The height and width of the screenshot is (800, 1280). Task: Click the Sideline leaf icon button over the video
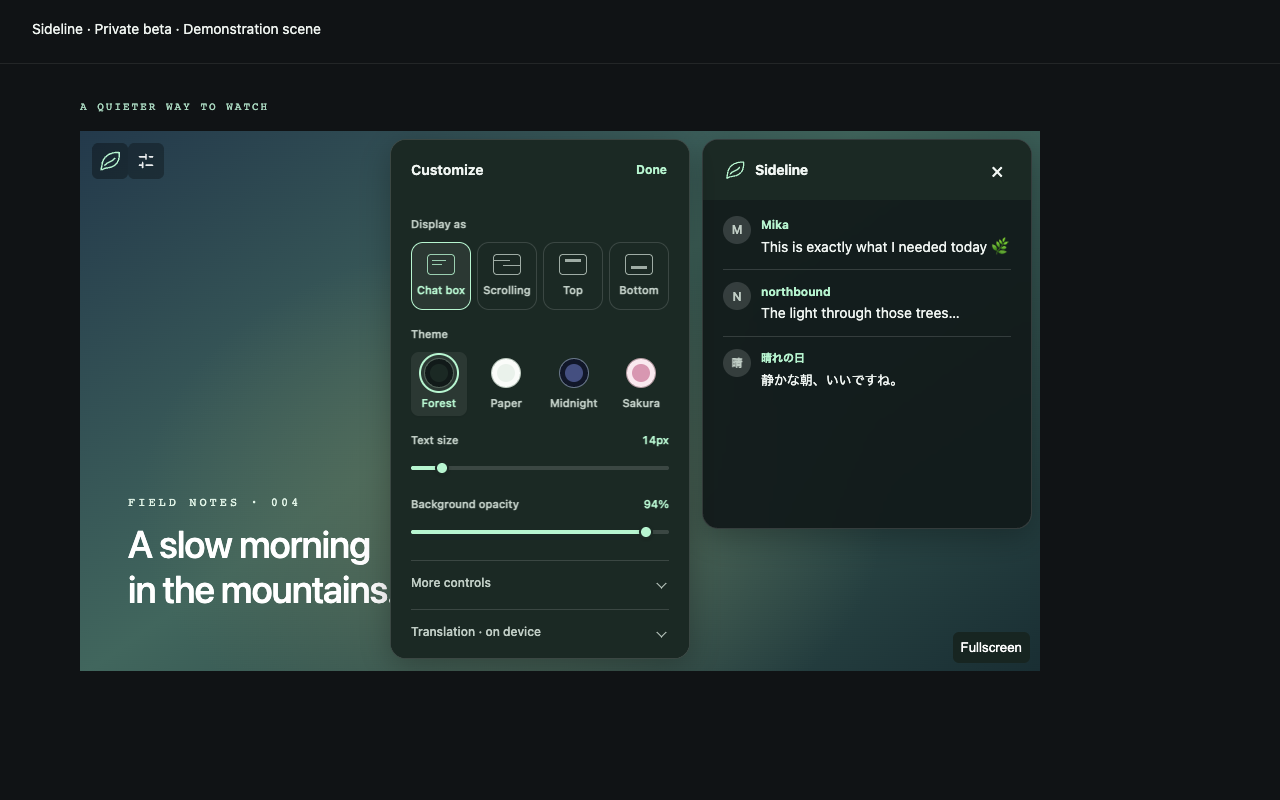110,161
